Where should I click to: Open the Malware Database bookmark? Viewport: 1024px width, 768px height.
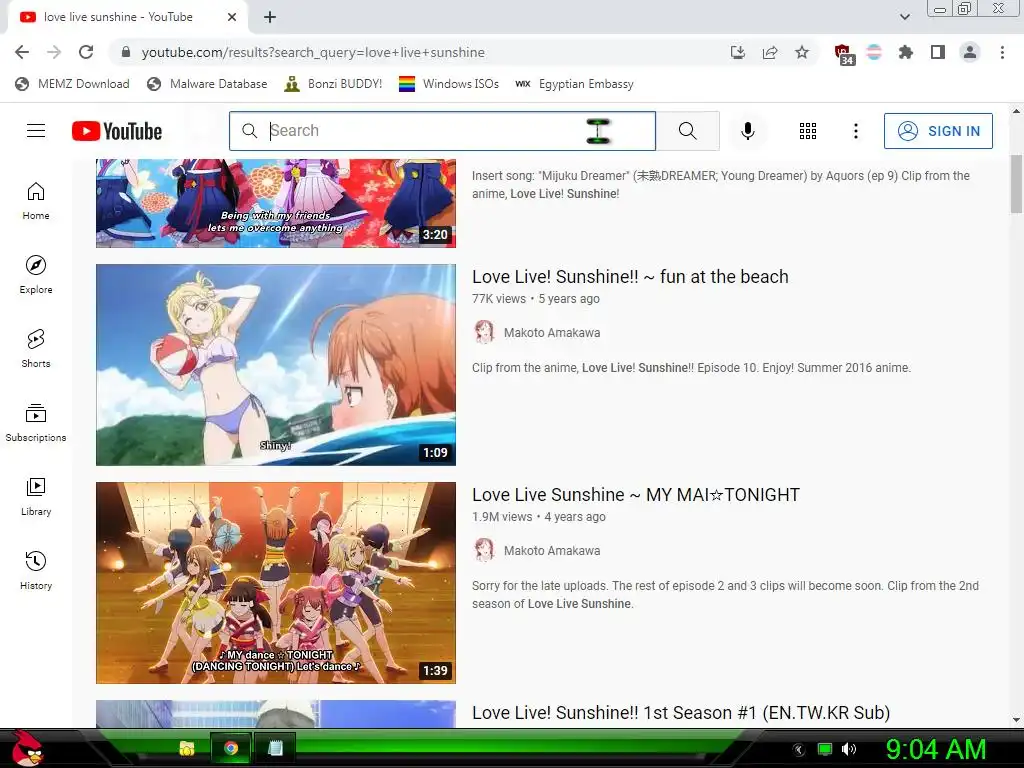(207, 84)
